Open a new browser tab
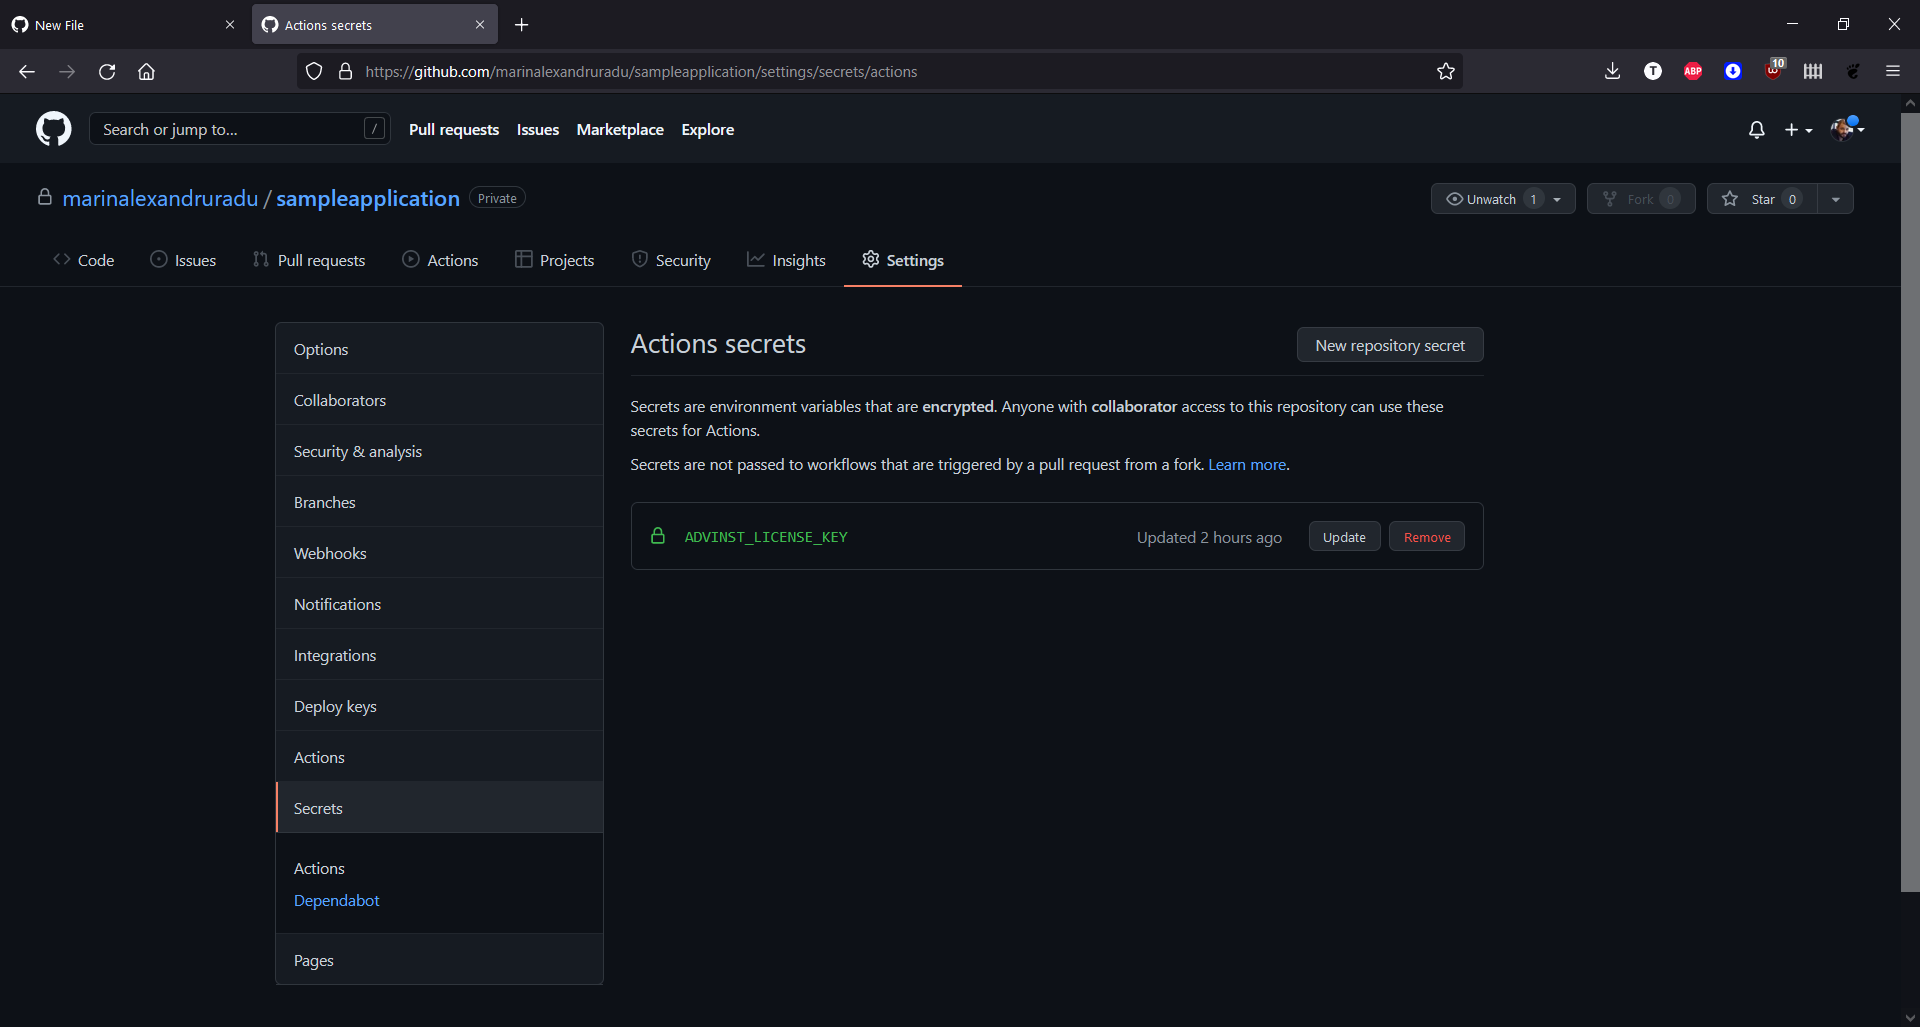Image resolution: width=1920 pixels, height=1027 pixels. (521, 25)
